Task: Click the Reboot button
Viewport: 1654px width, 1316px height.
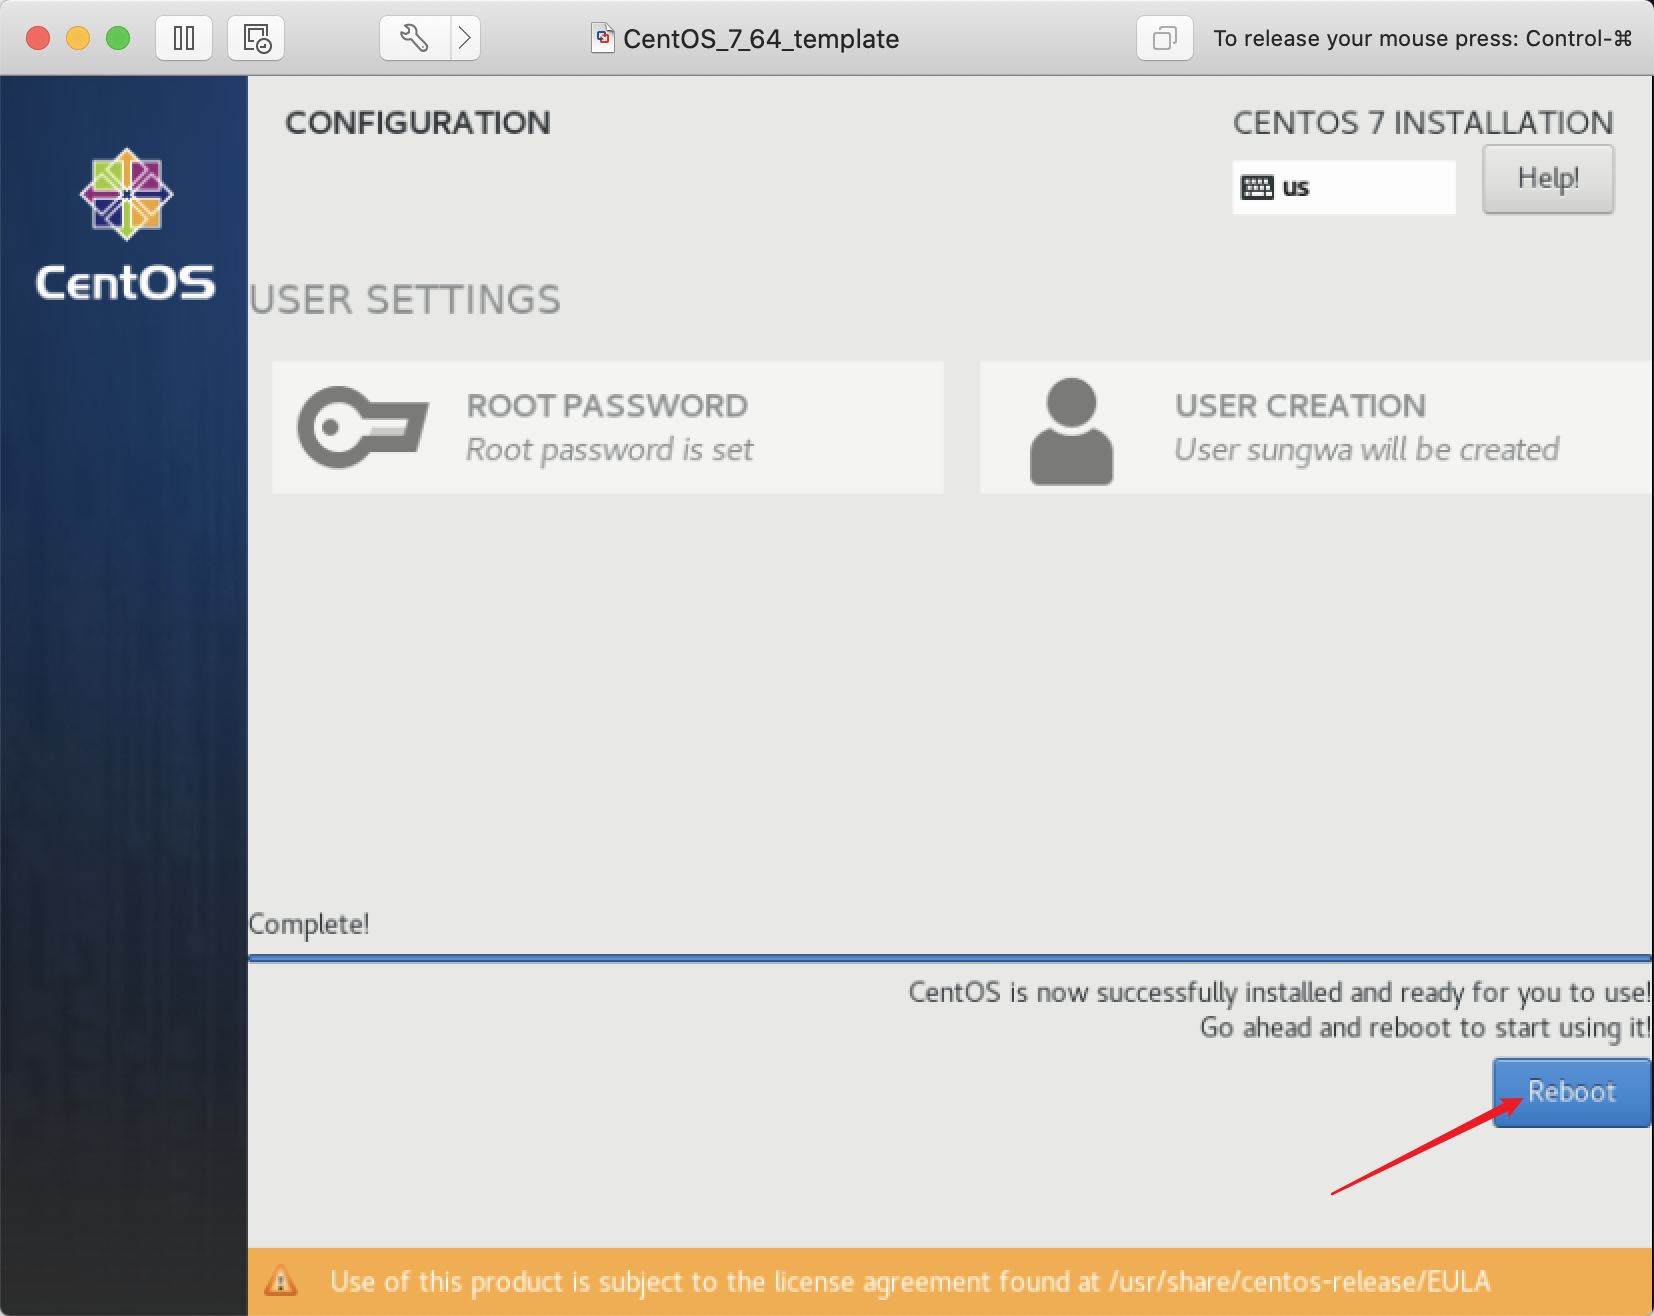Action: tap(1571, 1092)
